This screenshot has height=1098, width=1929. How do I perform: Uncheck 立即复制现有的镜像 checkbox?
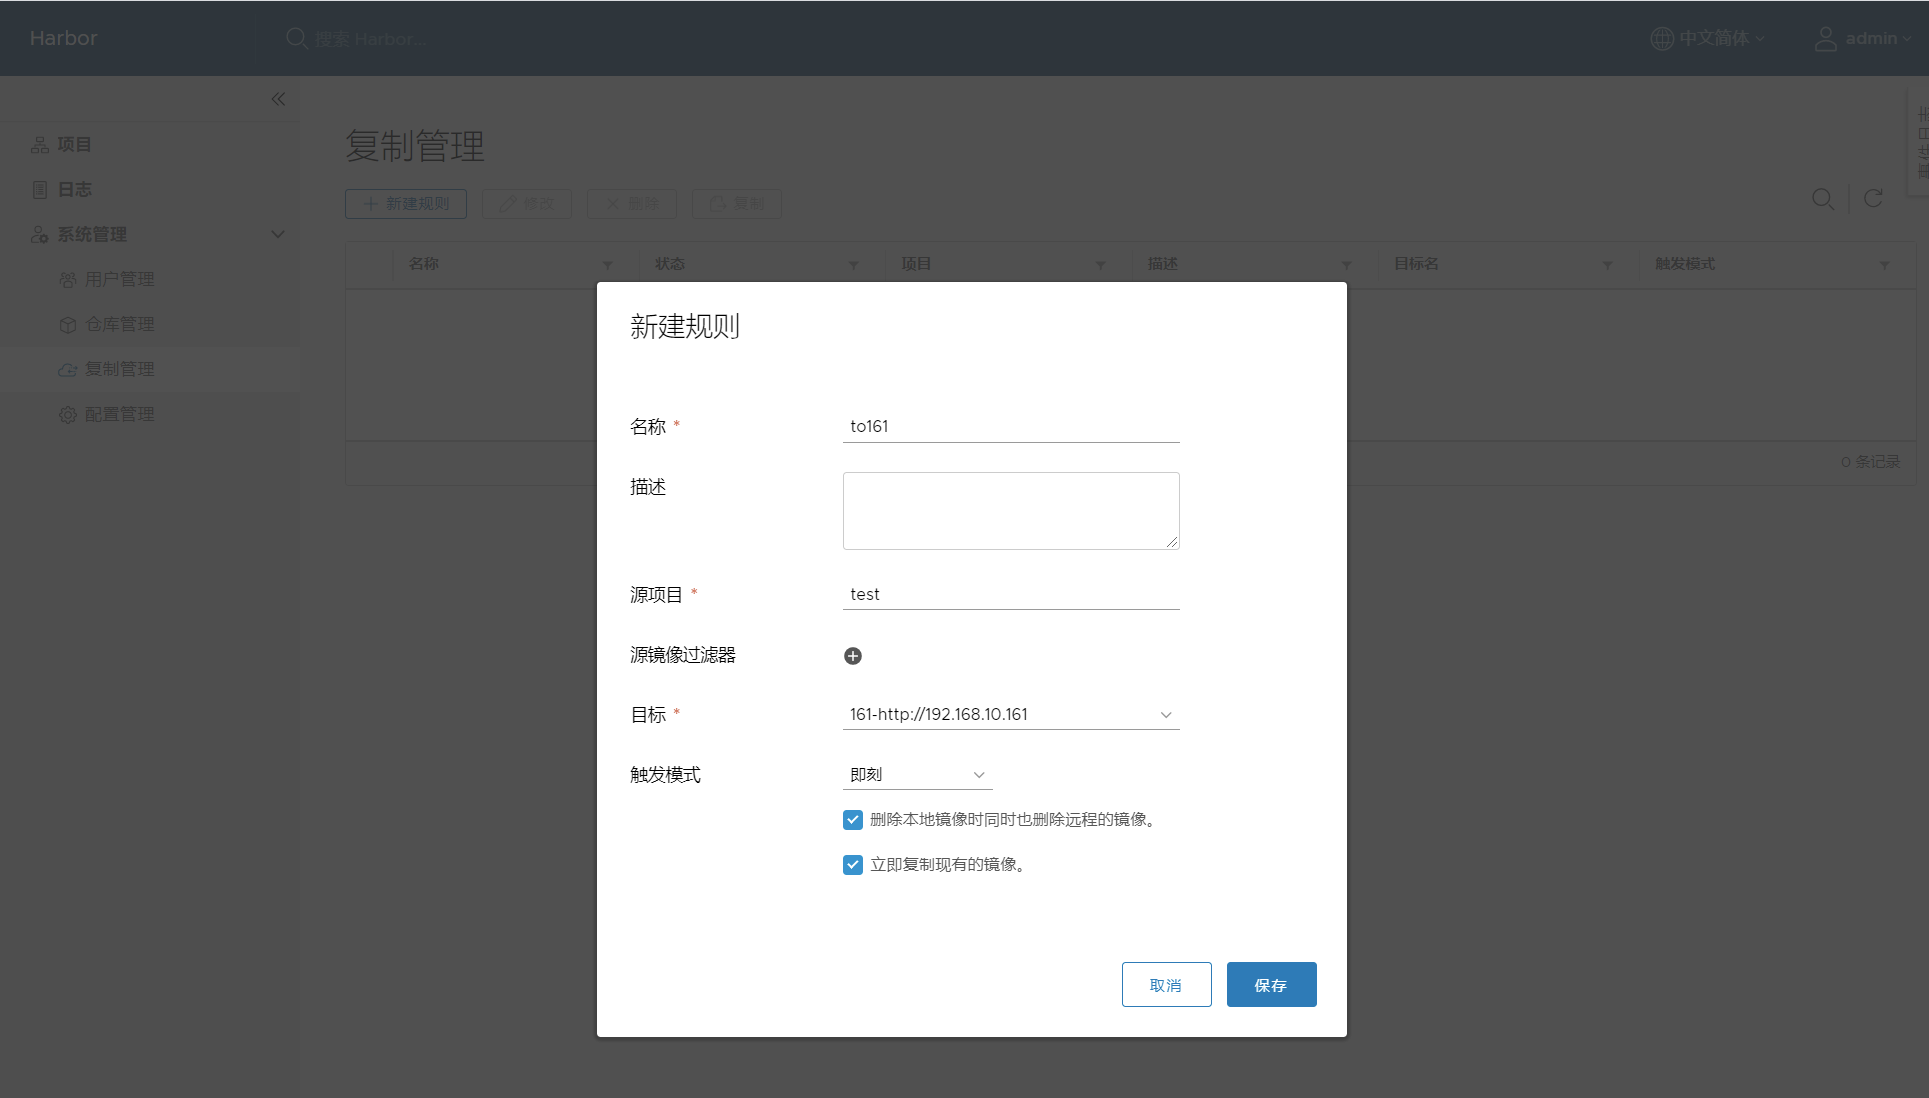pos(852,865)
